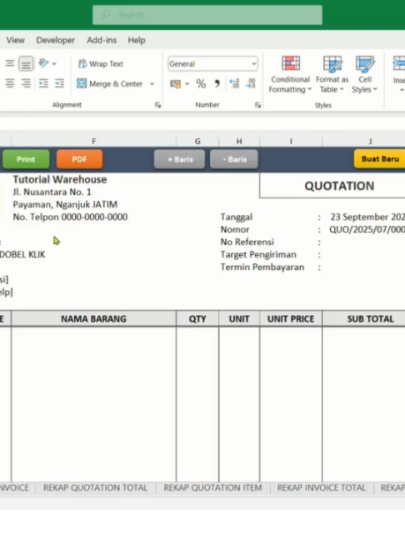
Task: Toggle middle align button
Action: click(26, 64)
